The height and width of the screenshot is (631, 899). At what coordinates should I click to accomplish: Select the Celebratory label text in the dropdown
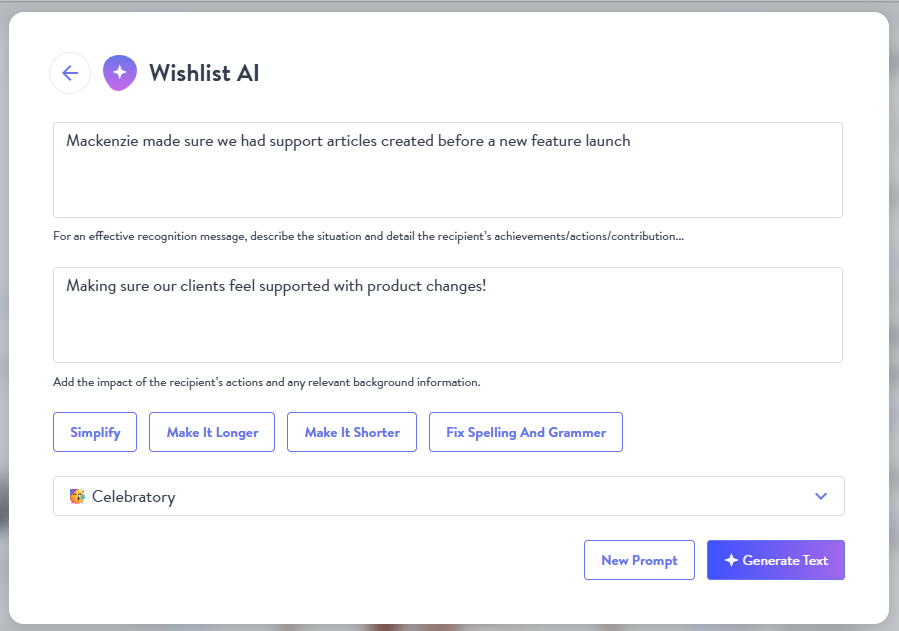click(134, 496)
